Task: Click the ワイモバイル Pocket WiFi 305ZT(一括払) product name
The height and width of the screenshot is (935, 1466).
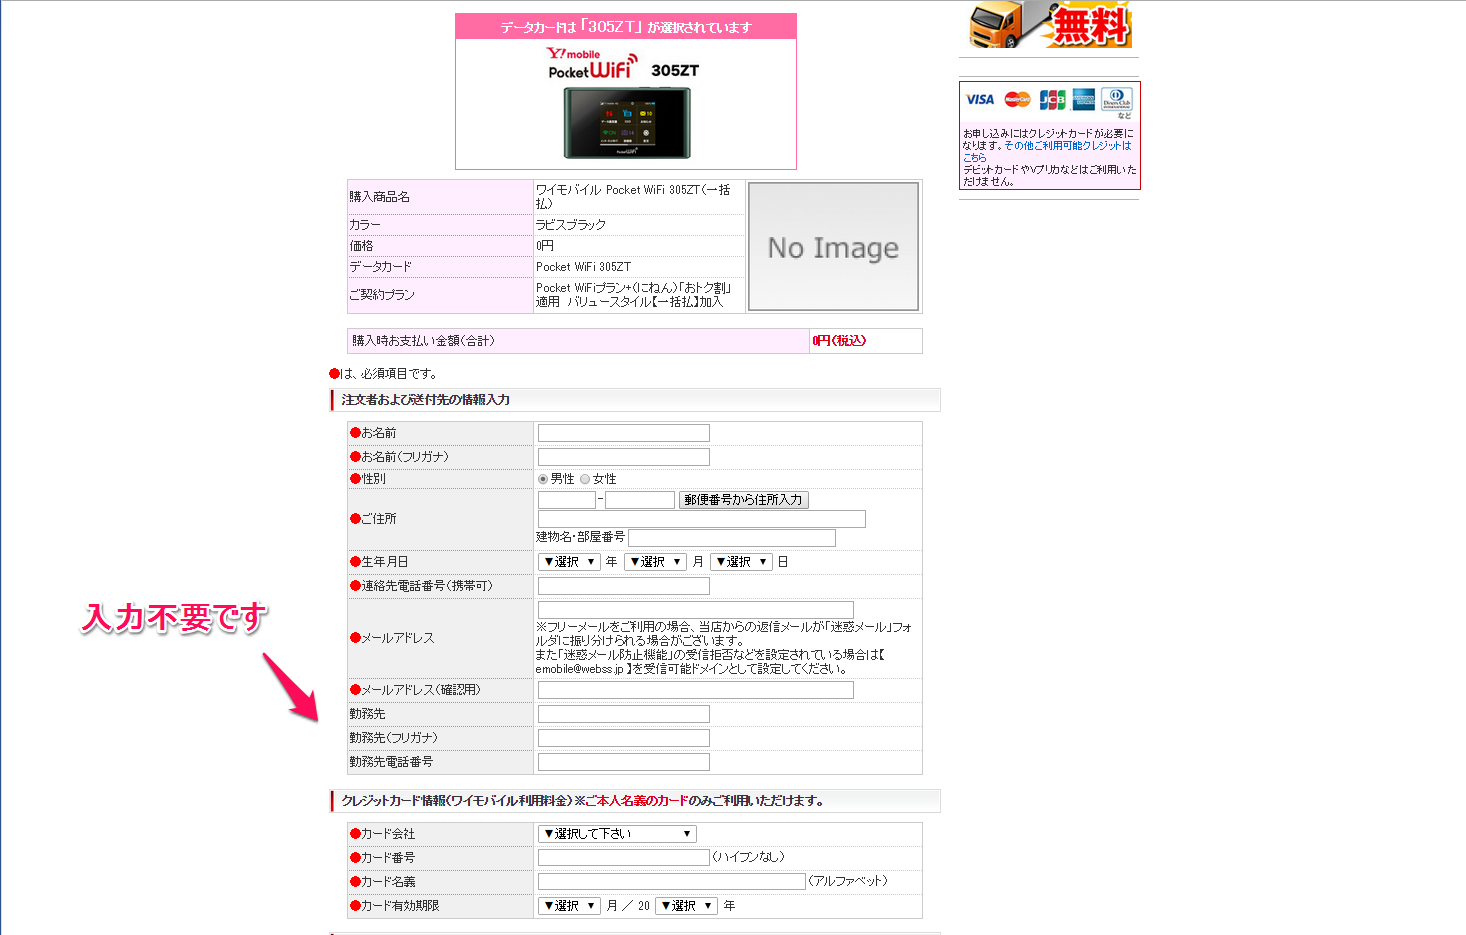Action: point(633,196)
